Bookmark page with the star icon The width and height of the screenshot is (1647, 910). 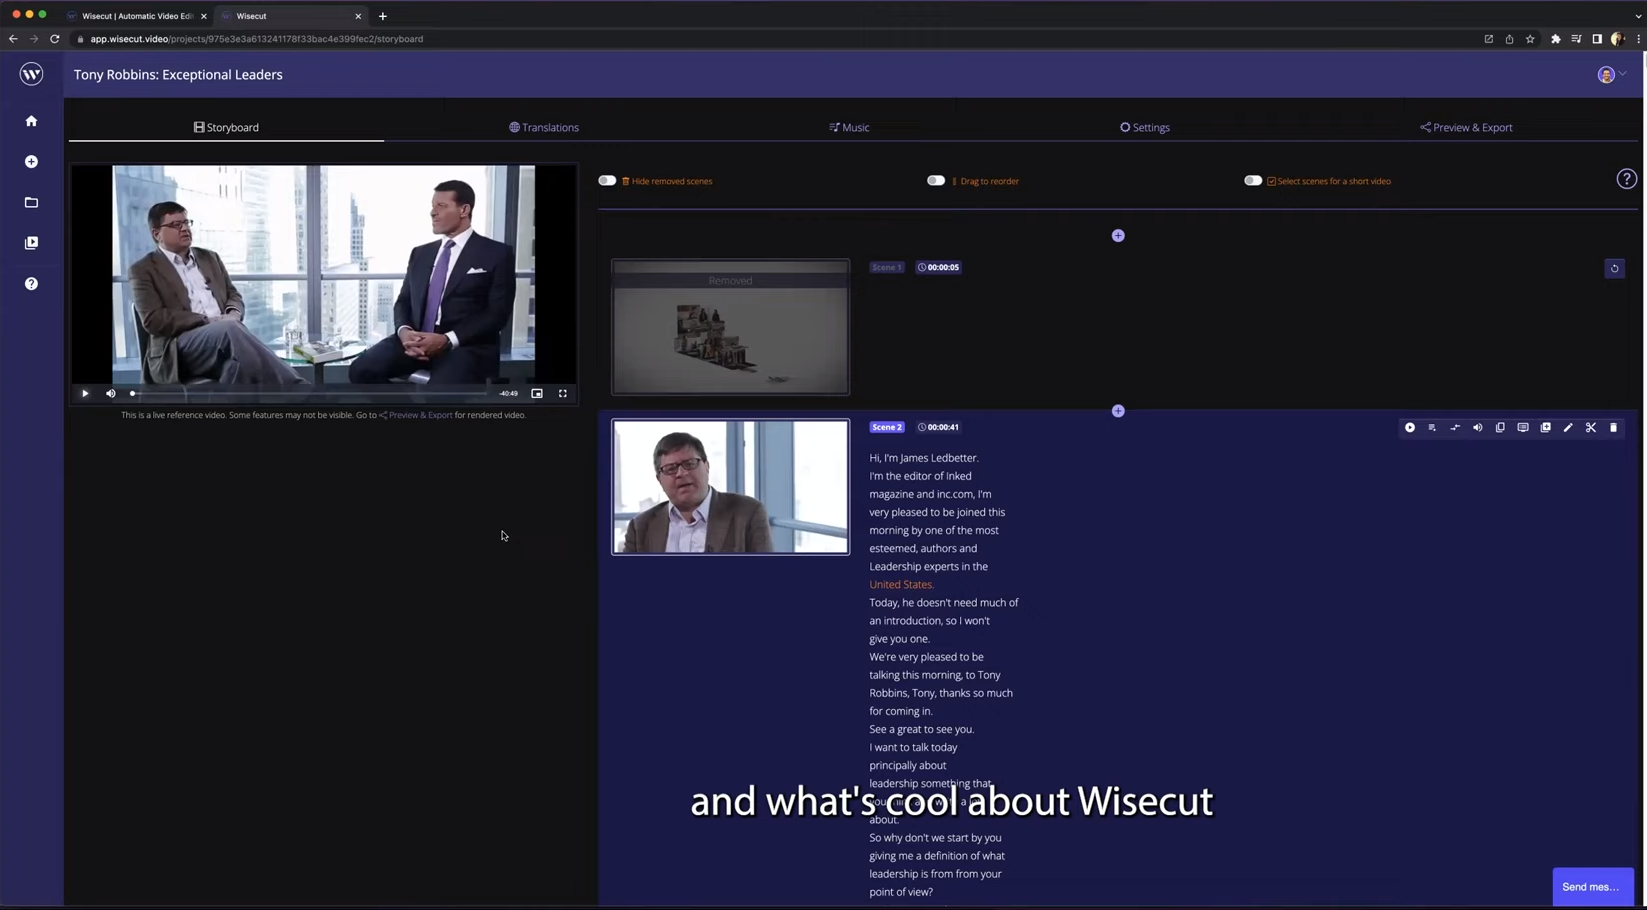pyautogui.click(x=1530, y=39)
